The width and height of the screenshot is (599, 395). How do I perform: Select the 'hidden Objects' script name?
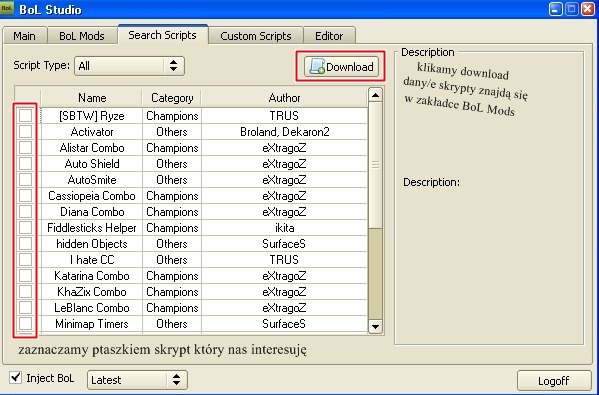click(x=92, y=244)
